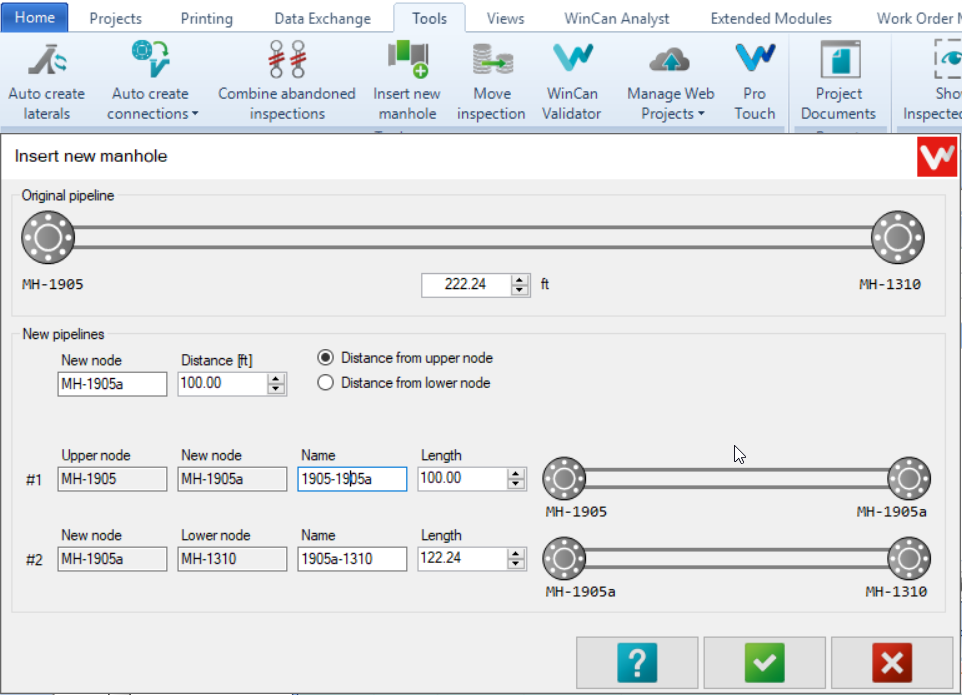Launch the Move inspection tool
Viewport: 962px width, 695px height.
491,80
